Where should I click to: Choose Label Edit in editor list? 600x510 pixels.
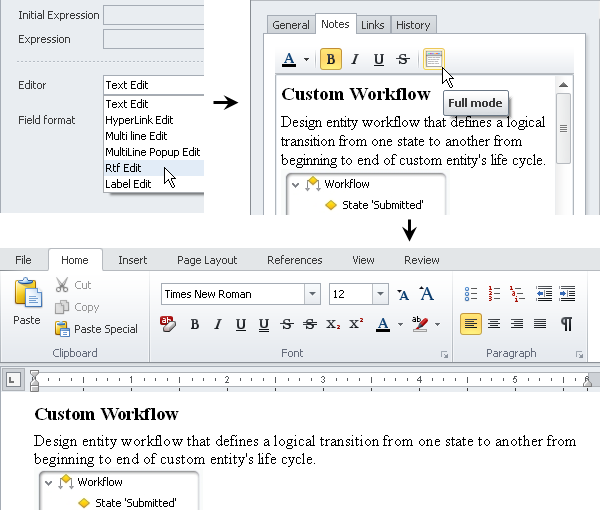pos(128,184)
